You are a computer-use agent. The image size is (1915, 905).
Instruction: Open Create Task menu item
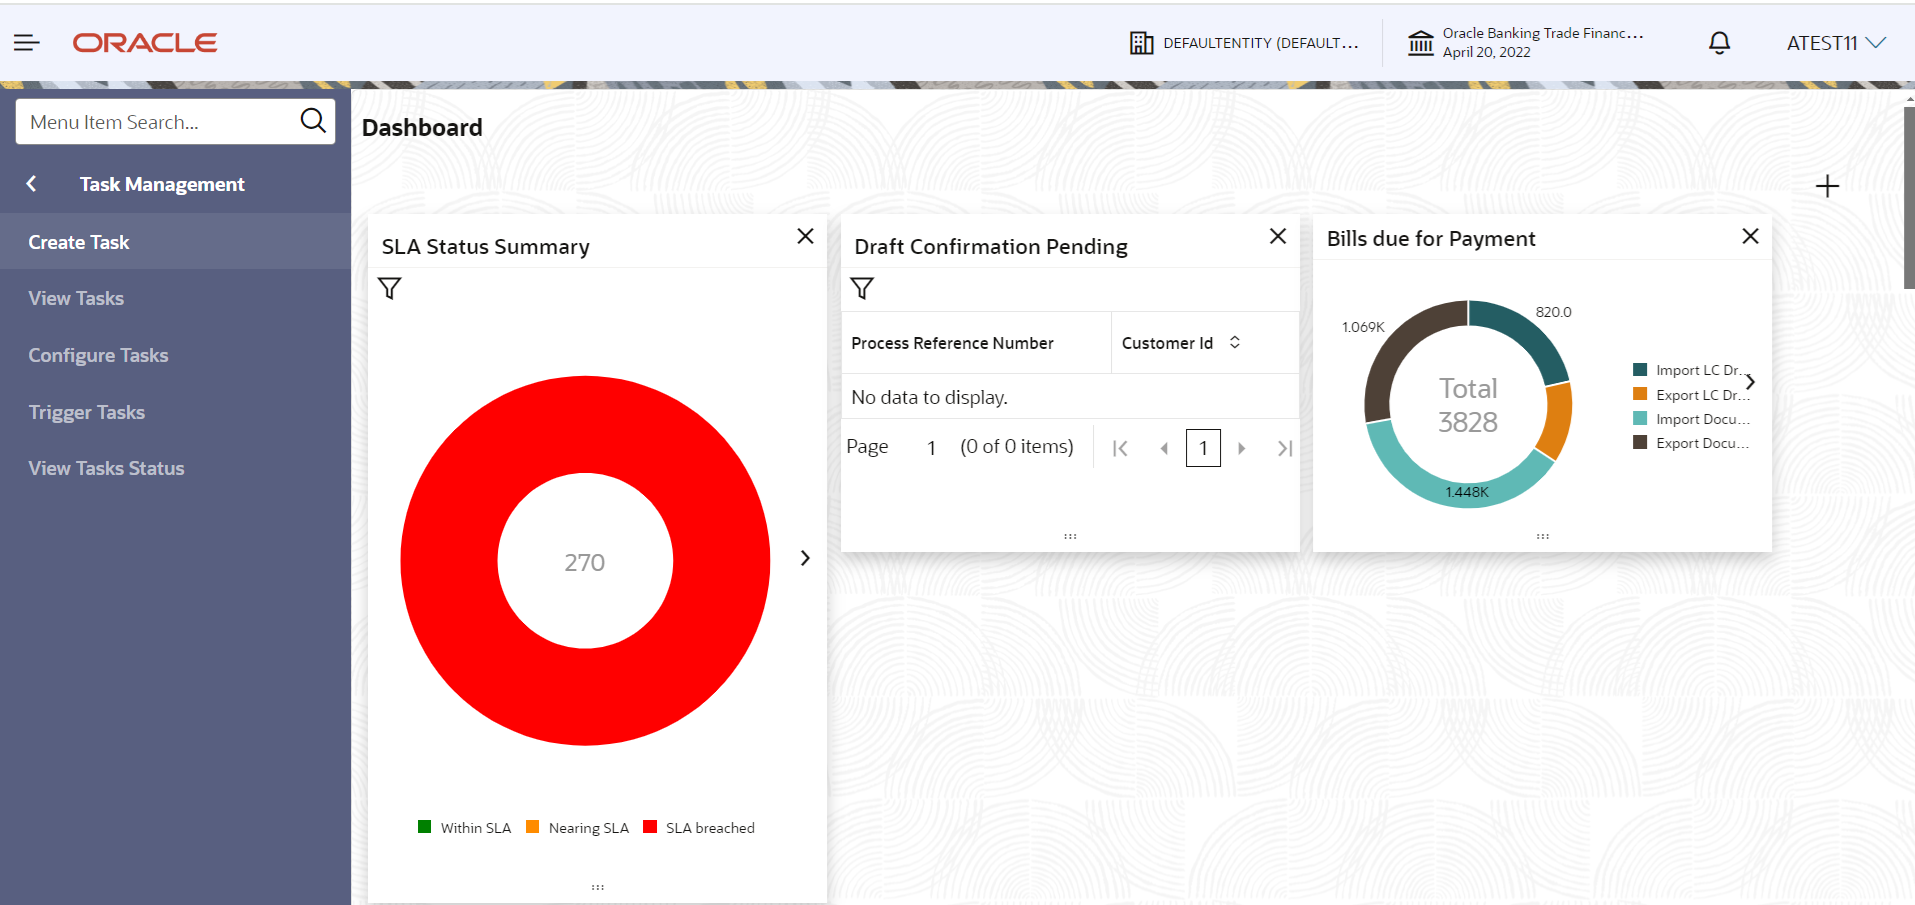click(x=175, y=242)
